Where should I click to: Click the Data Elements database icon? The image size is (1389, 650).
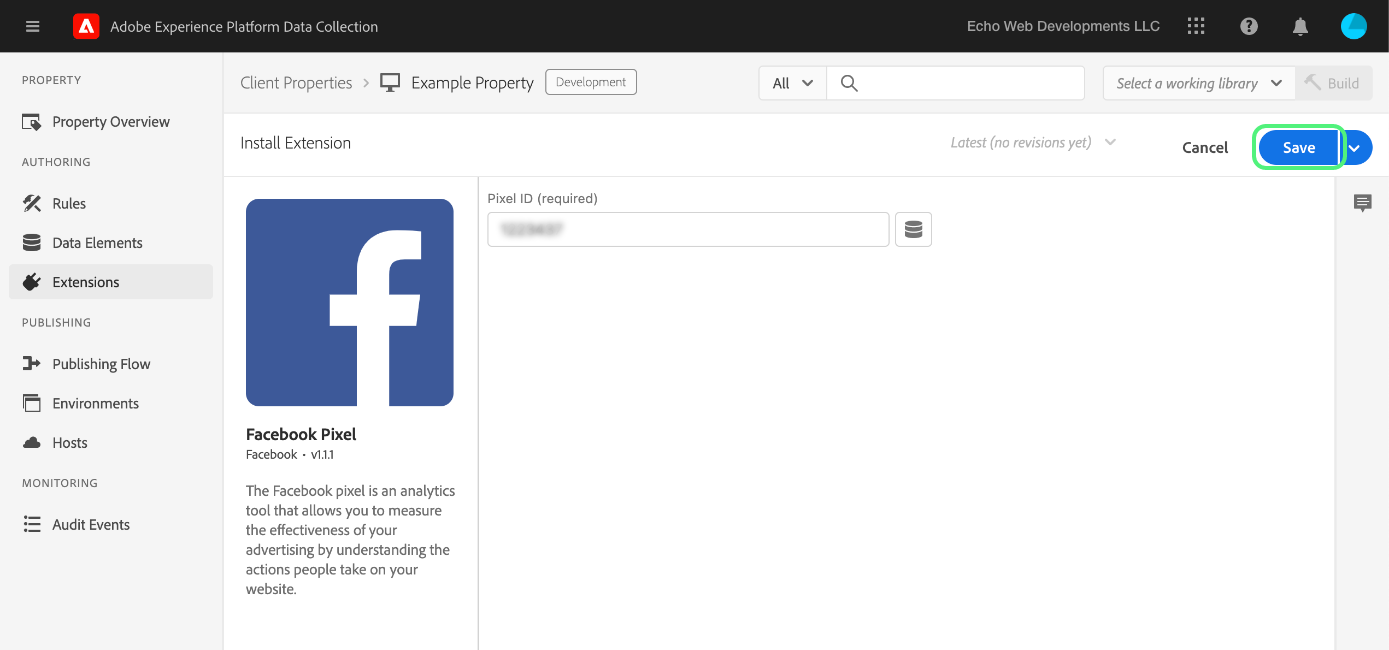(x=32, y=243)
